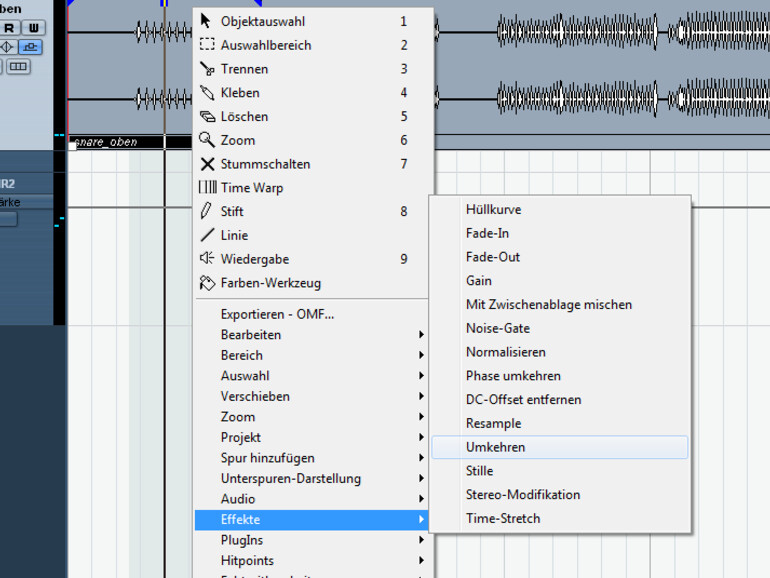Click the audio waveform right of the menu
770x578 pixels.
pos(602,66)
